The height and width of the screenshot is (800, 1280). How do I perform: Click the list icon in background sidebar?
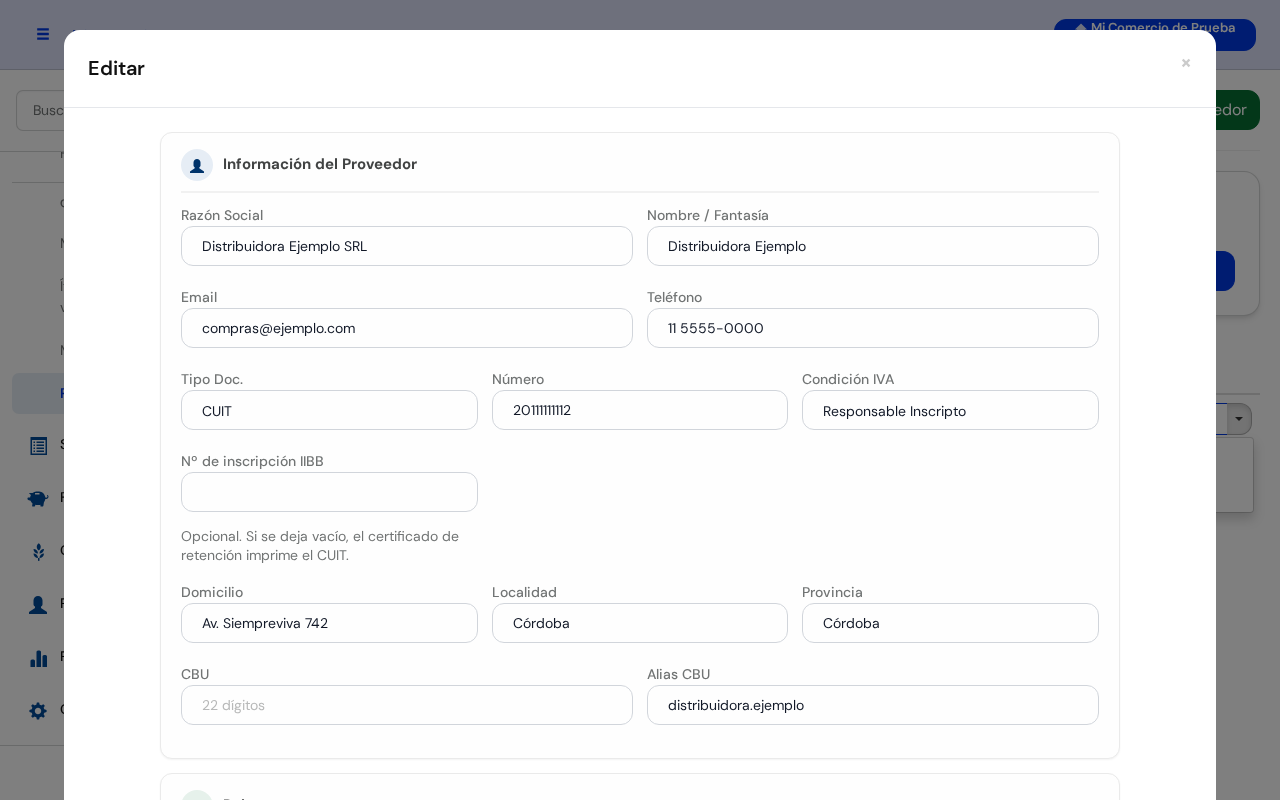[39, 446]
